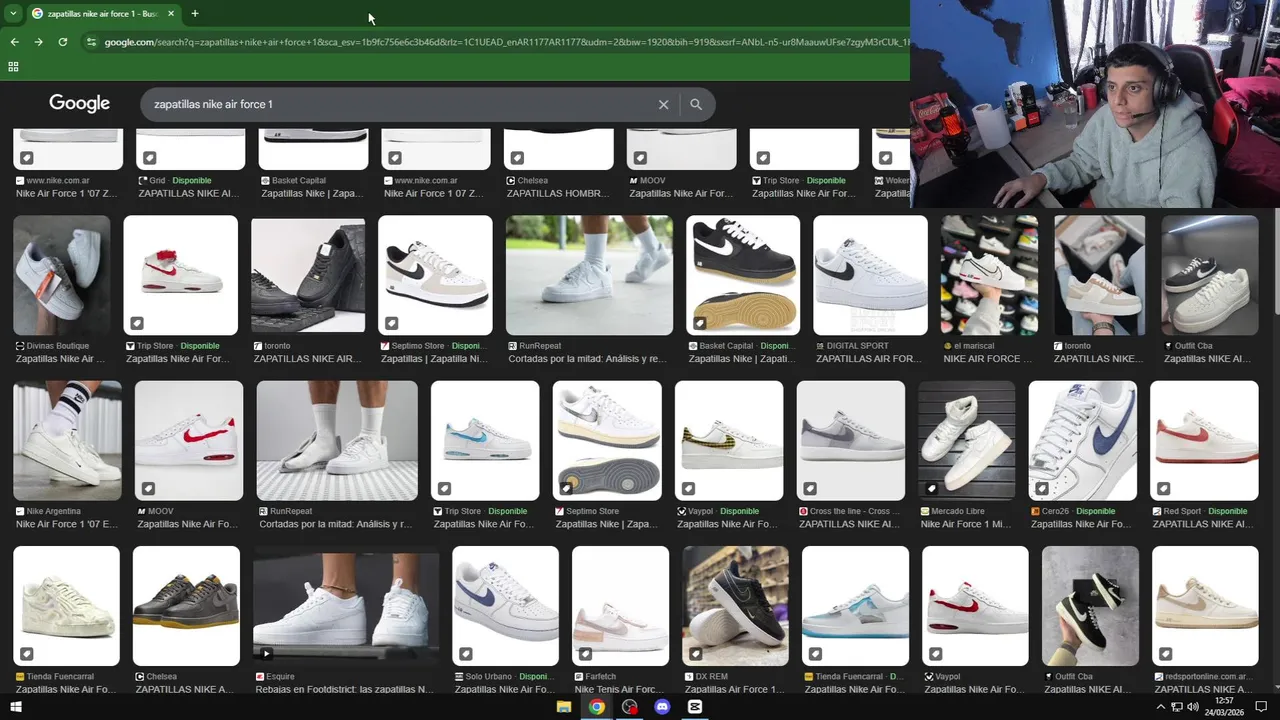Close the zapatillas nike air force 1 tab

click(x=171, y=13)
